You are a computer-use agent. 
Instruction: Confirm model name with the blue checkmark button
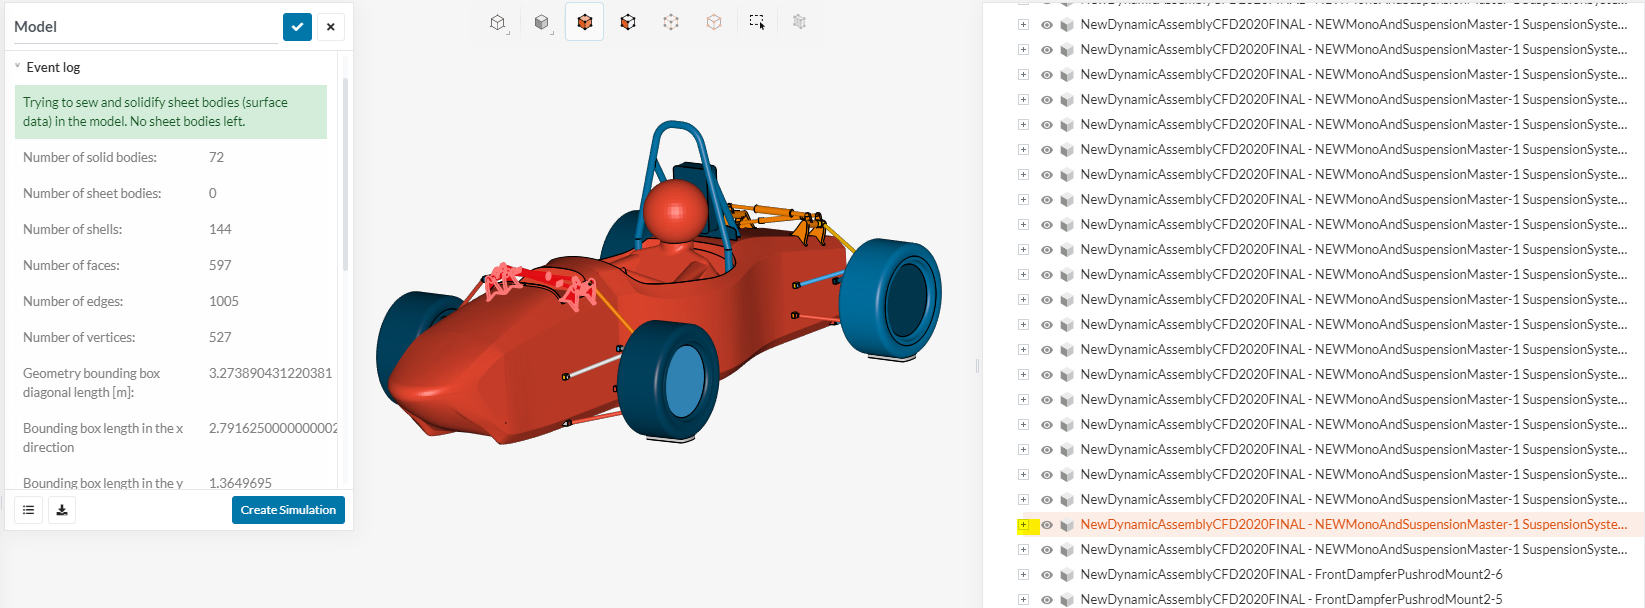(297, 27)
